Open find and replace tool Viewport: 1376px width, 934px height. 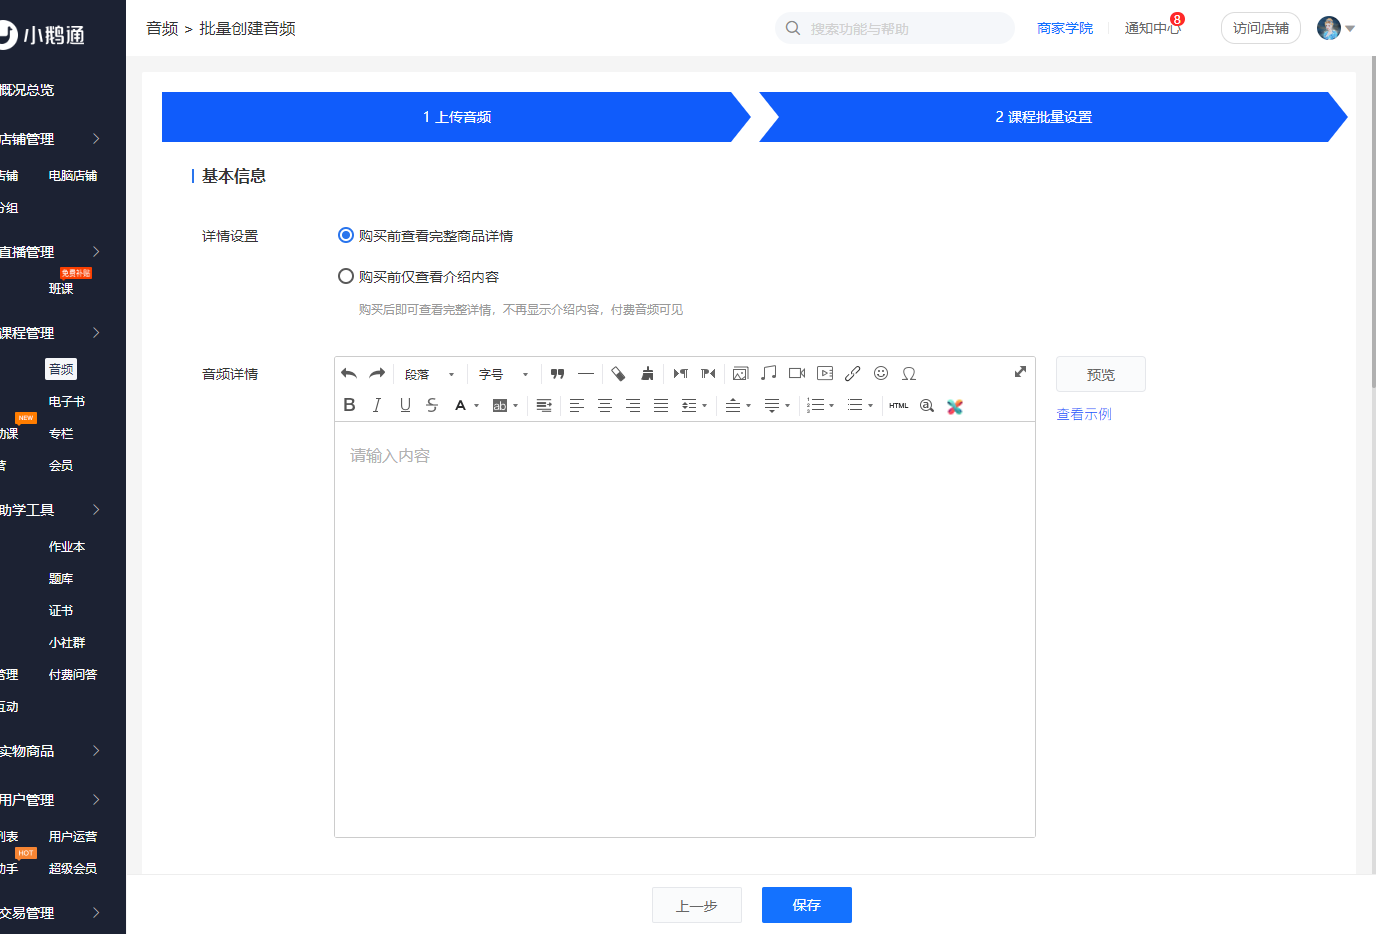click(x=927, y=406)
